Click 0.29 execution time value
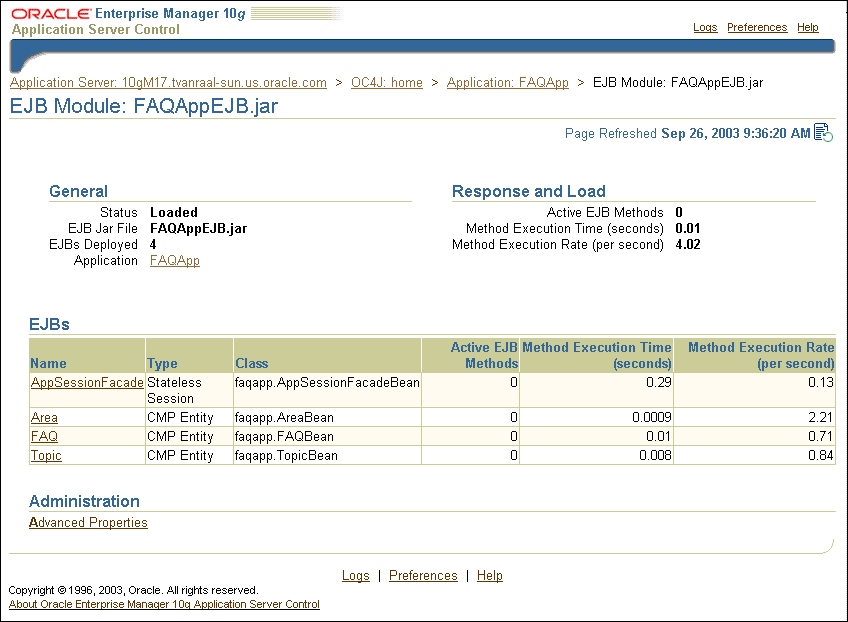Screen dimensions: 848x622 659,382
